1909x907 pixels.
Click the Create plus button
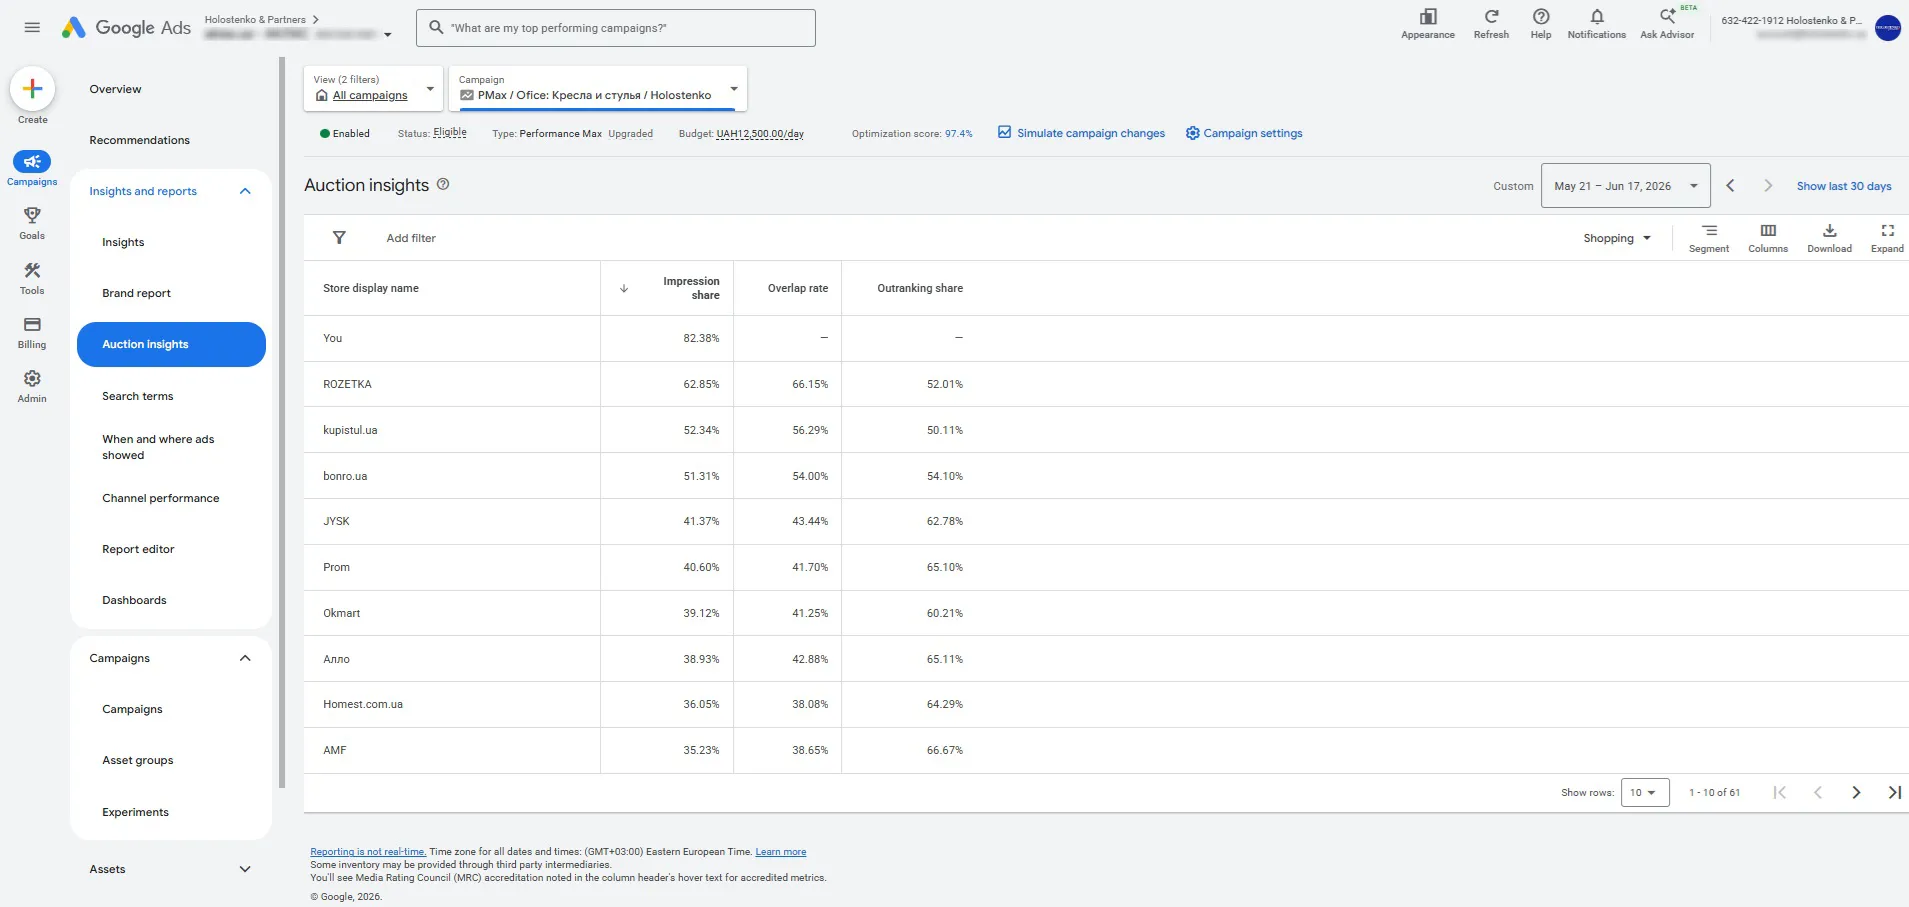click(x=32, y=89)
